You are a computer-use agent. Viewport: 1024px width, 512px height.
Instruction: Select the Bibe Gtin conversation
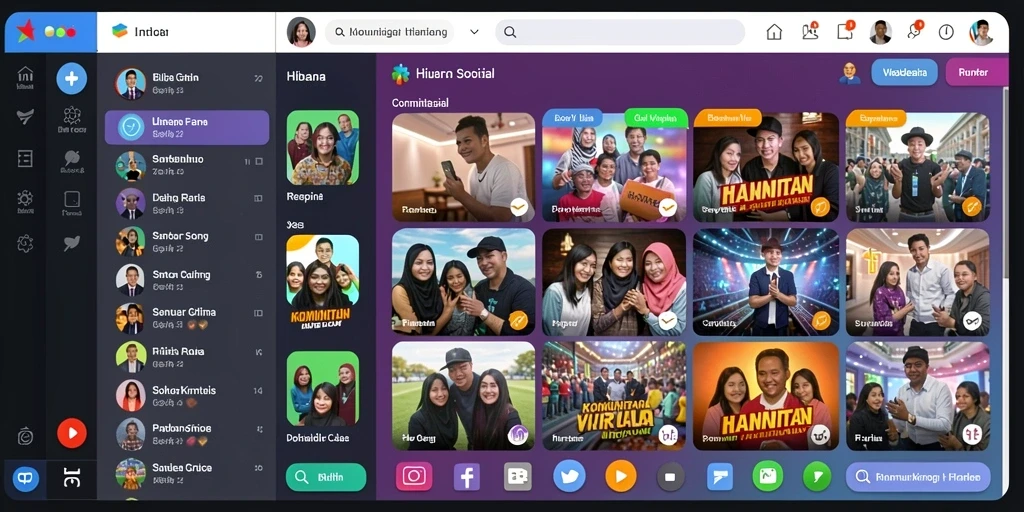187,84
